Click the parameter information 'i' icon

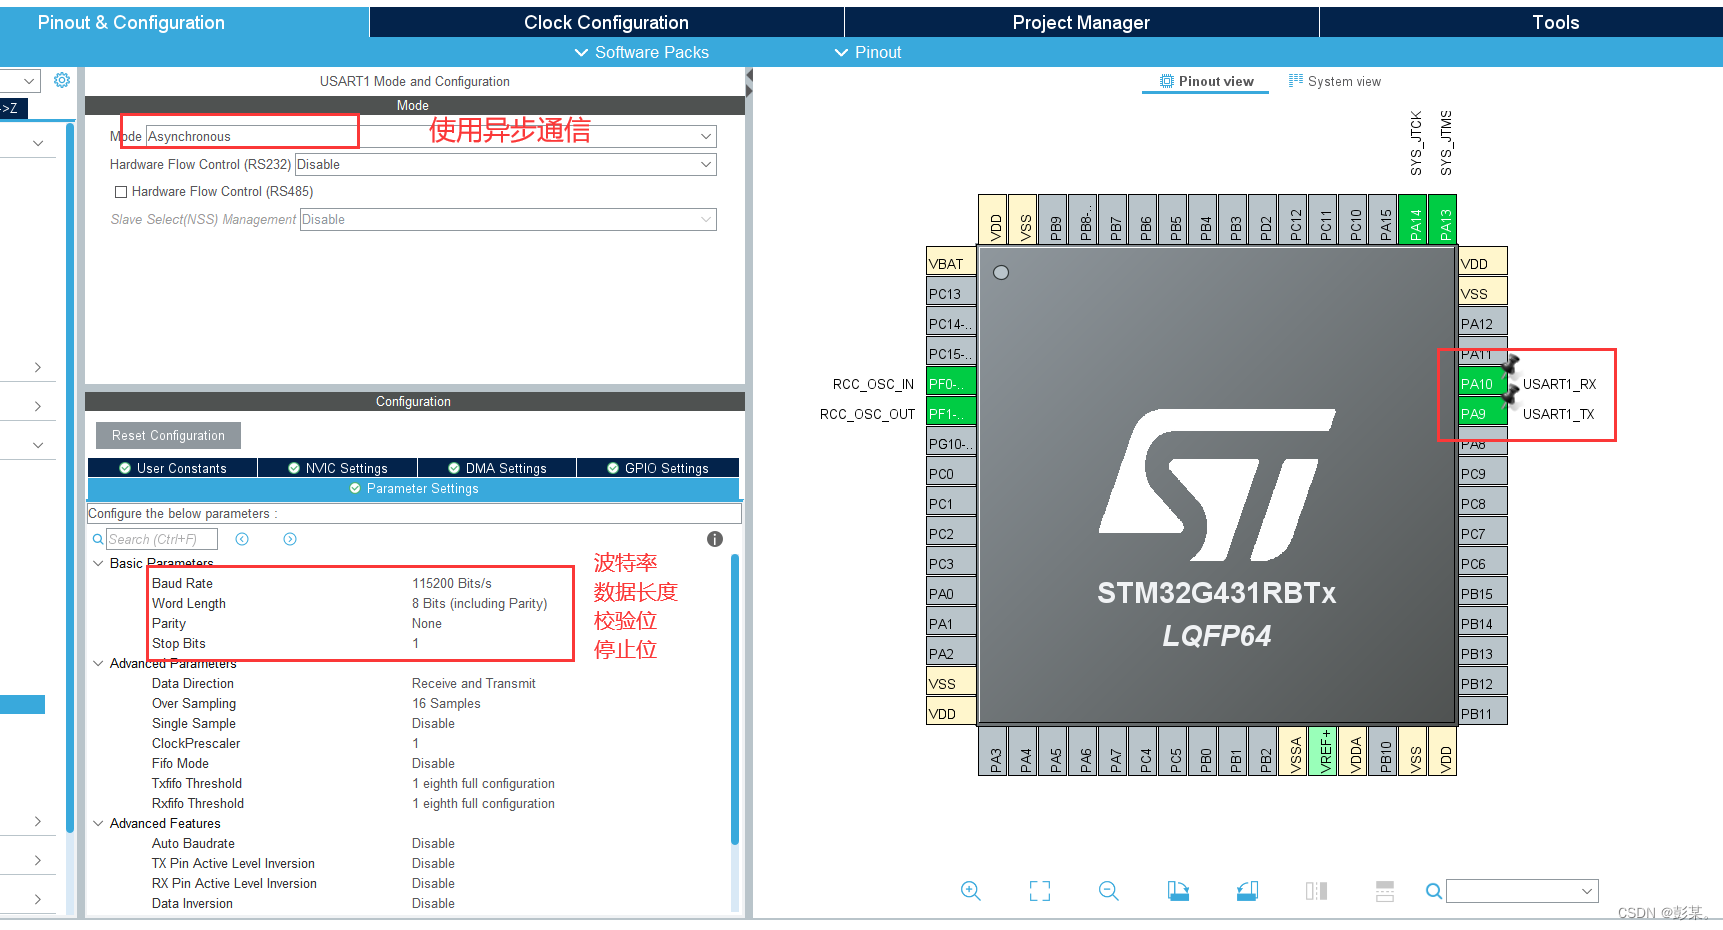click(715, 539)
